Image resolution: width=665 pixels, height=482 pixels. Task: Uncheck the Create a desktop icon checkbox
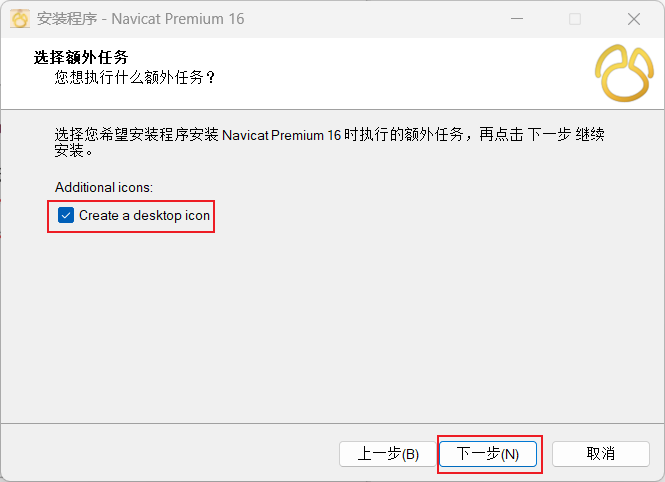66,215
